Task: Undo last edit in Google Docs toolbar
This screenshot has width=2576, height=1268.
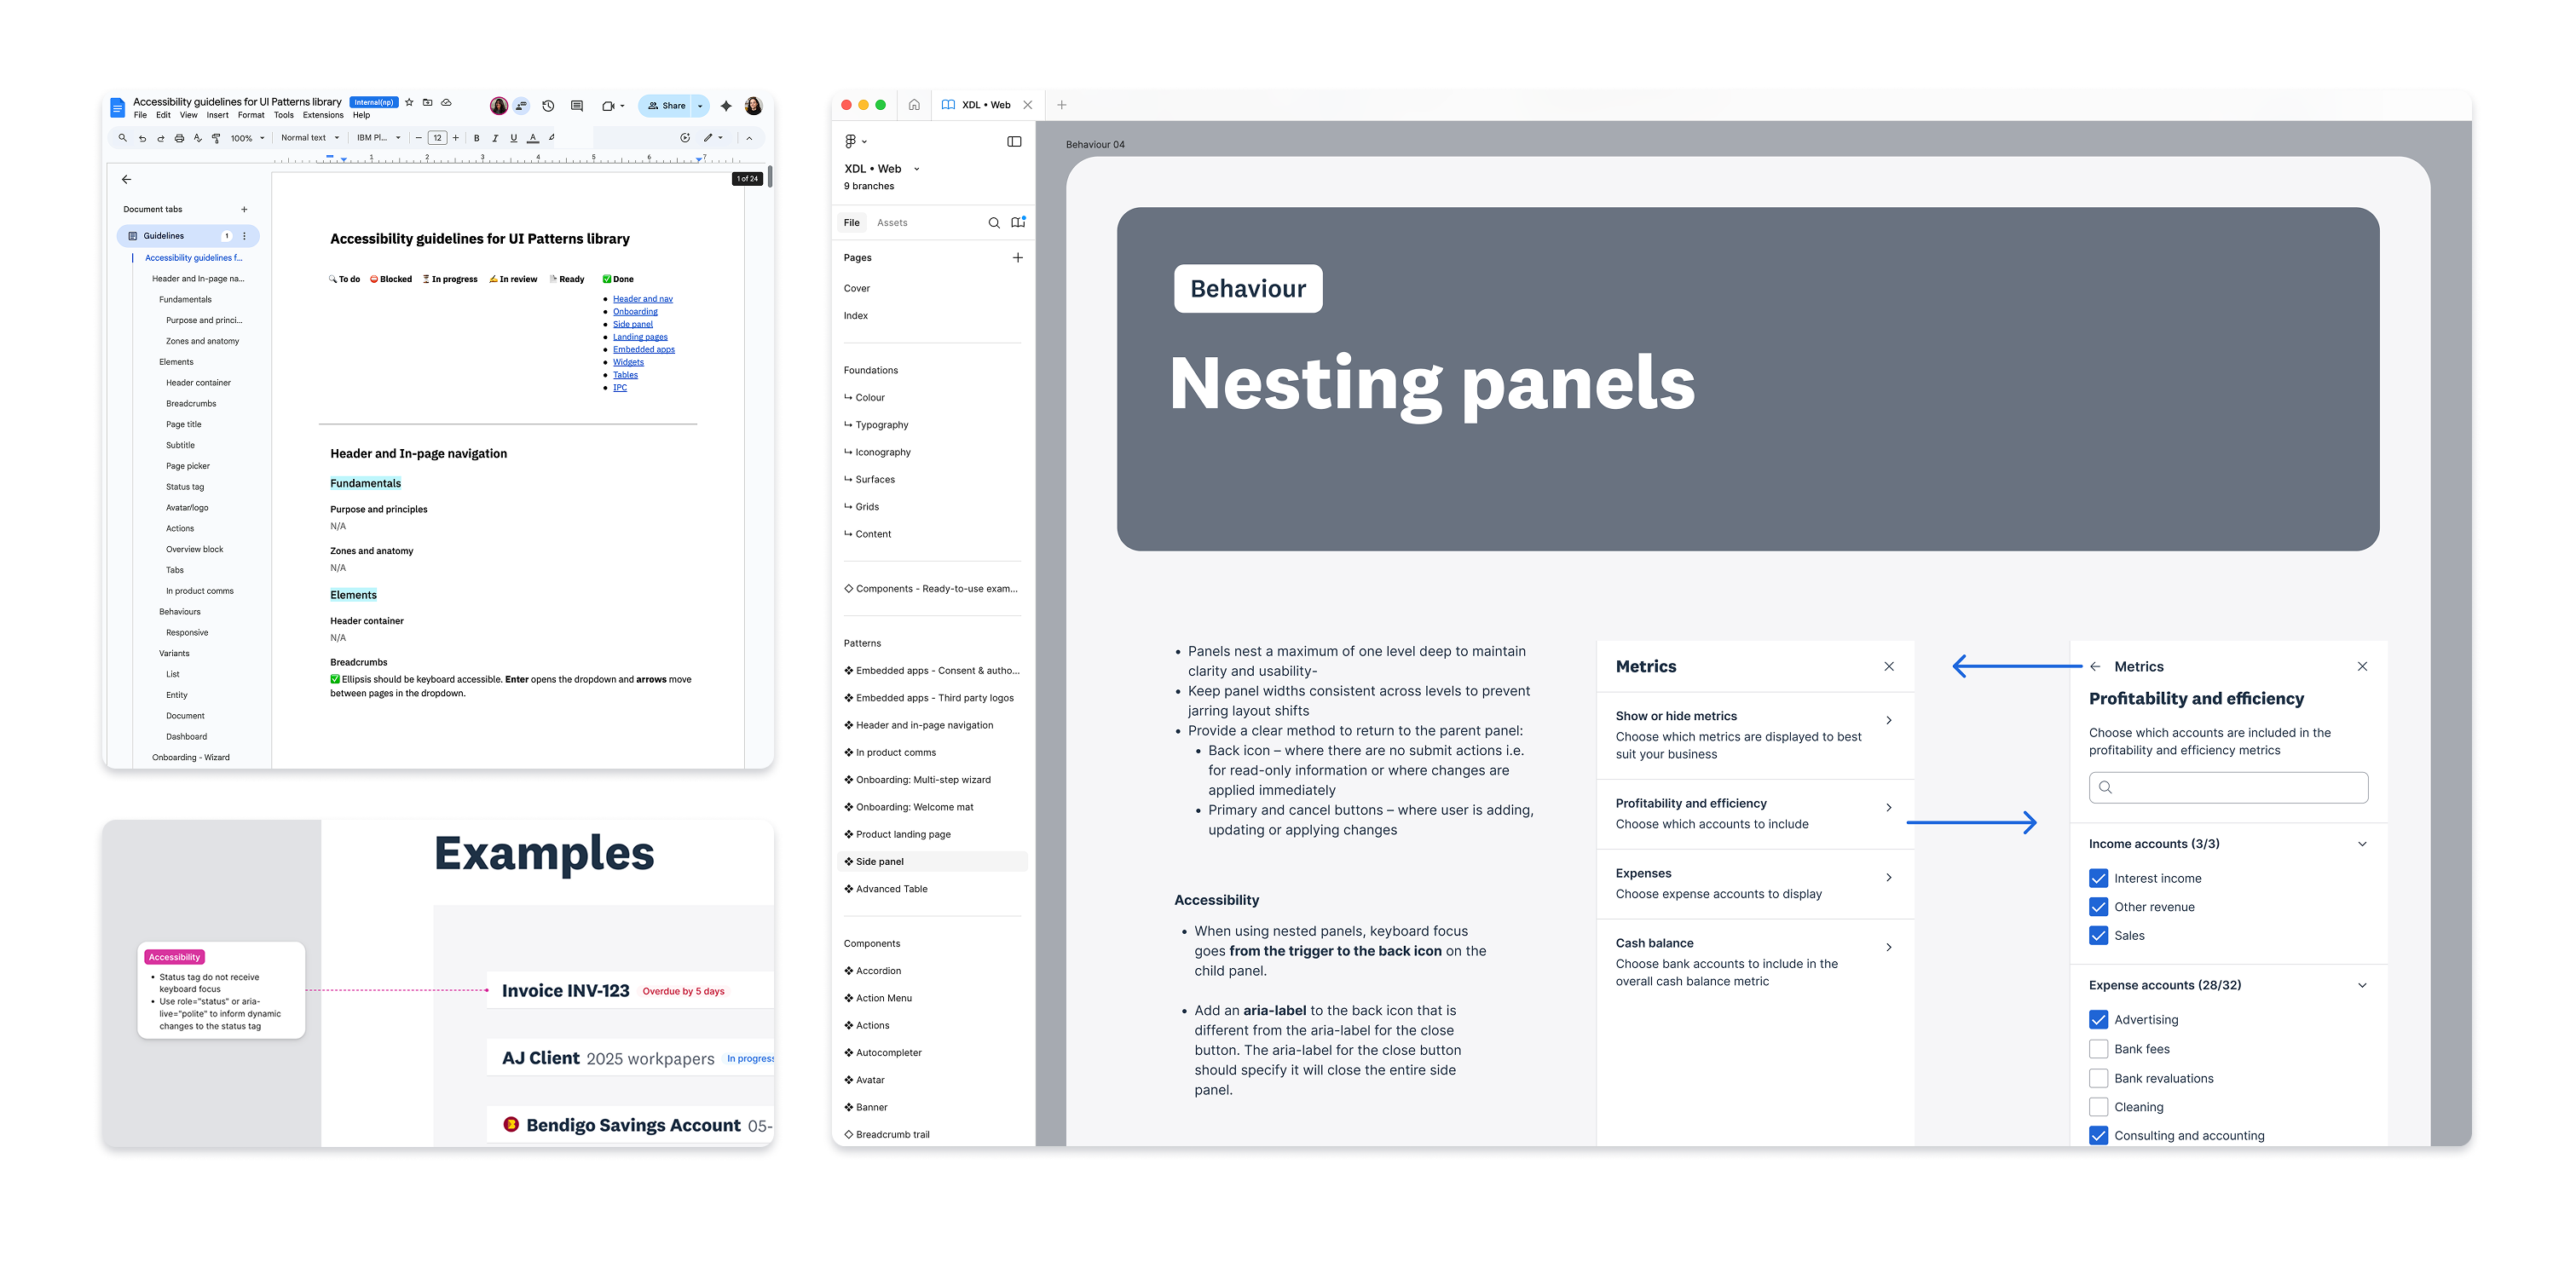Action: (142, 138)
